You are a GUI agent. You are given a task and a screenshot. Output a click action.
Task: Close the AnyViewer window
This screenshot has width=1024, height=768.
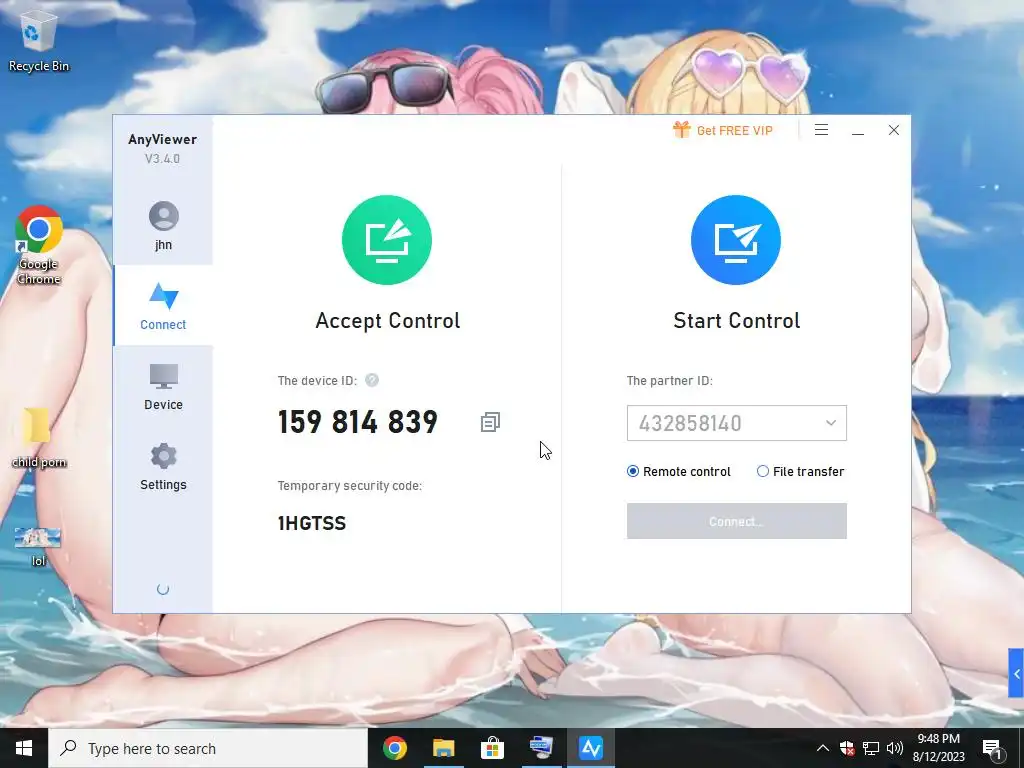pos(894,130)
